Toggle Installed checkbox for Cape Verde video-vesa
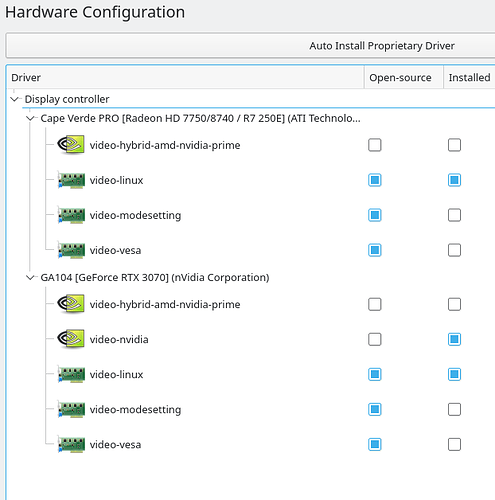The width and height of the screenshot is (495, 500). click(454, 250)
